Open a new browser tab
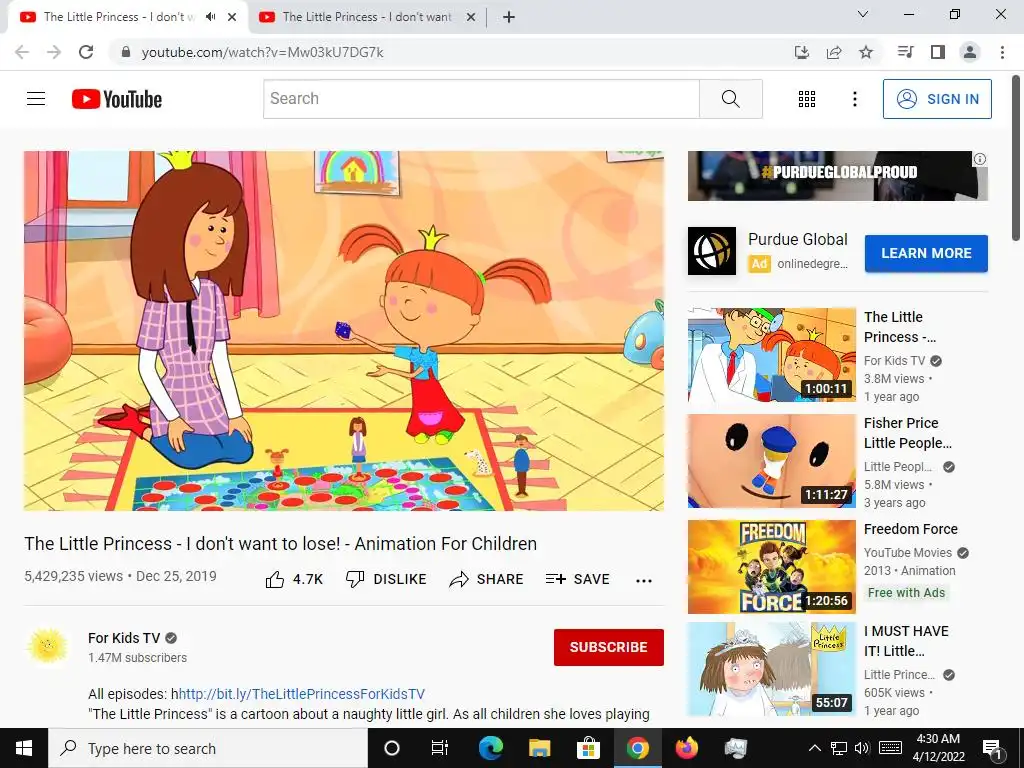This screenshot has width=1024, height=768. click(509, 17)
